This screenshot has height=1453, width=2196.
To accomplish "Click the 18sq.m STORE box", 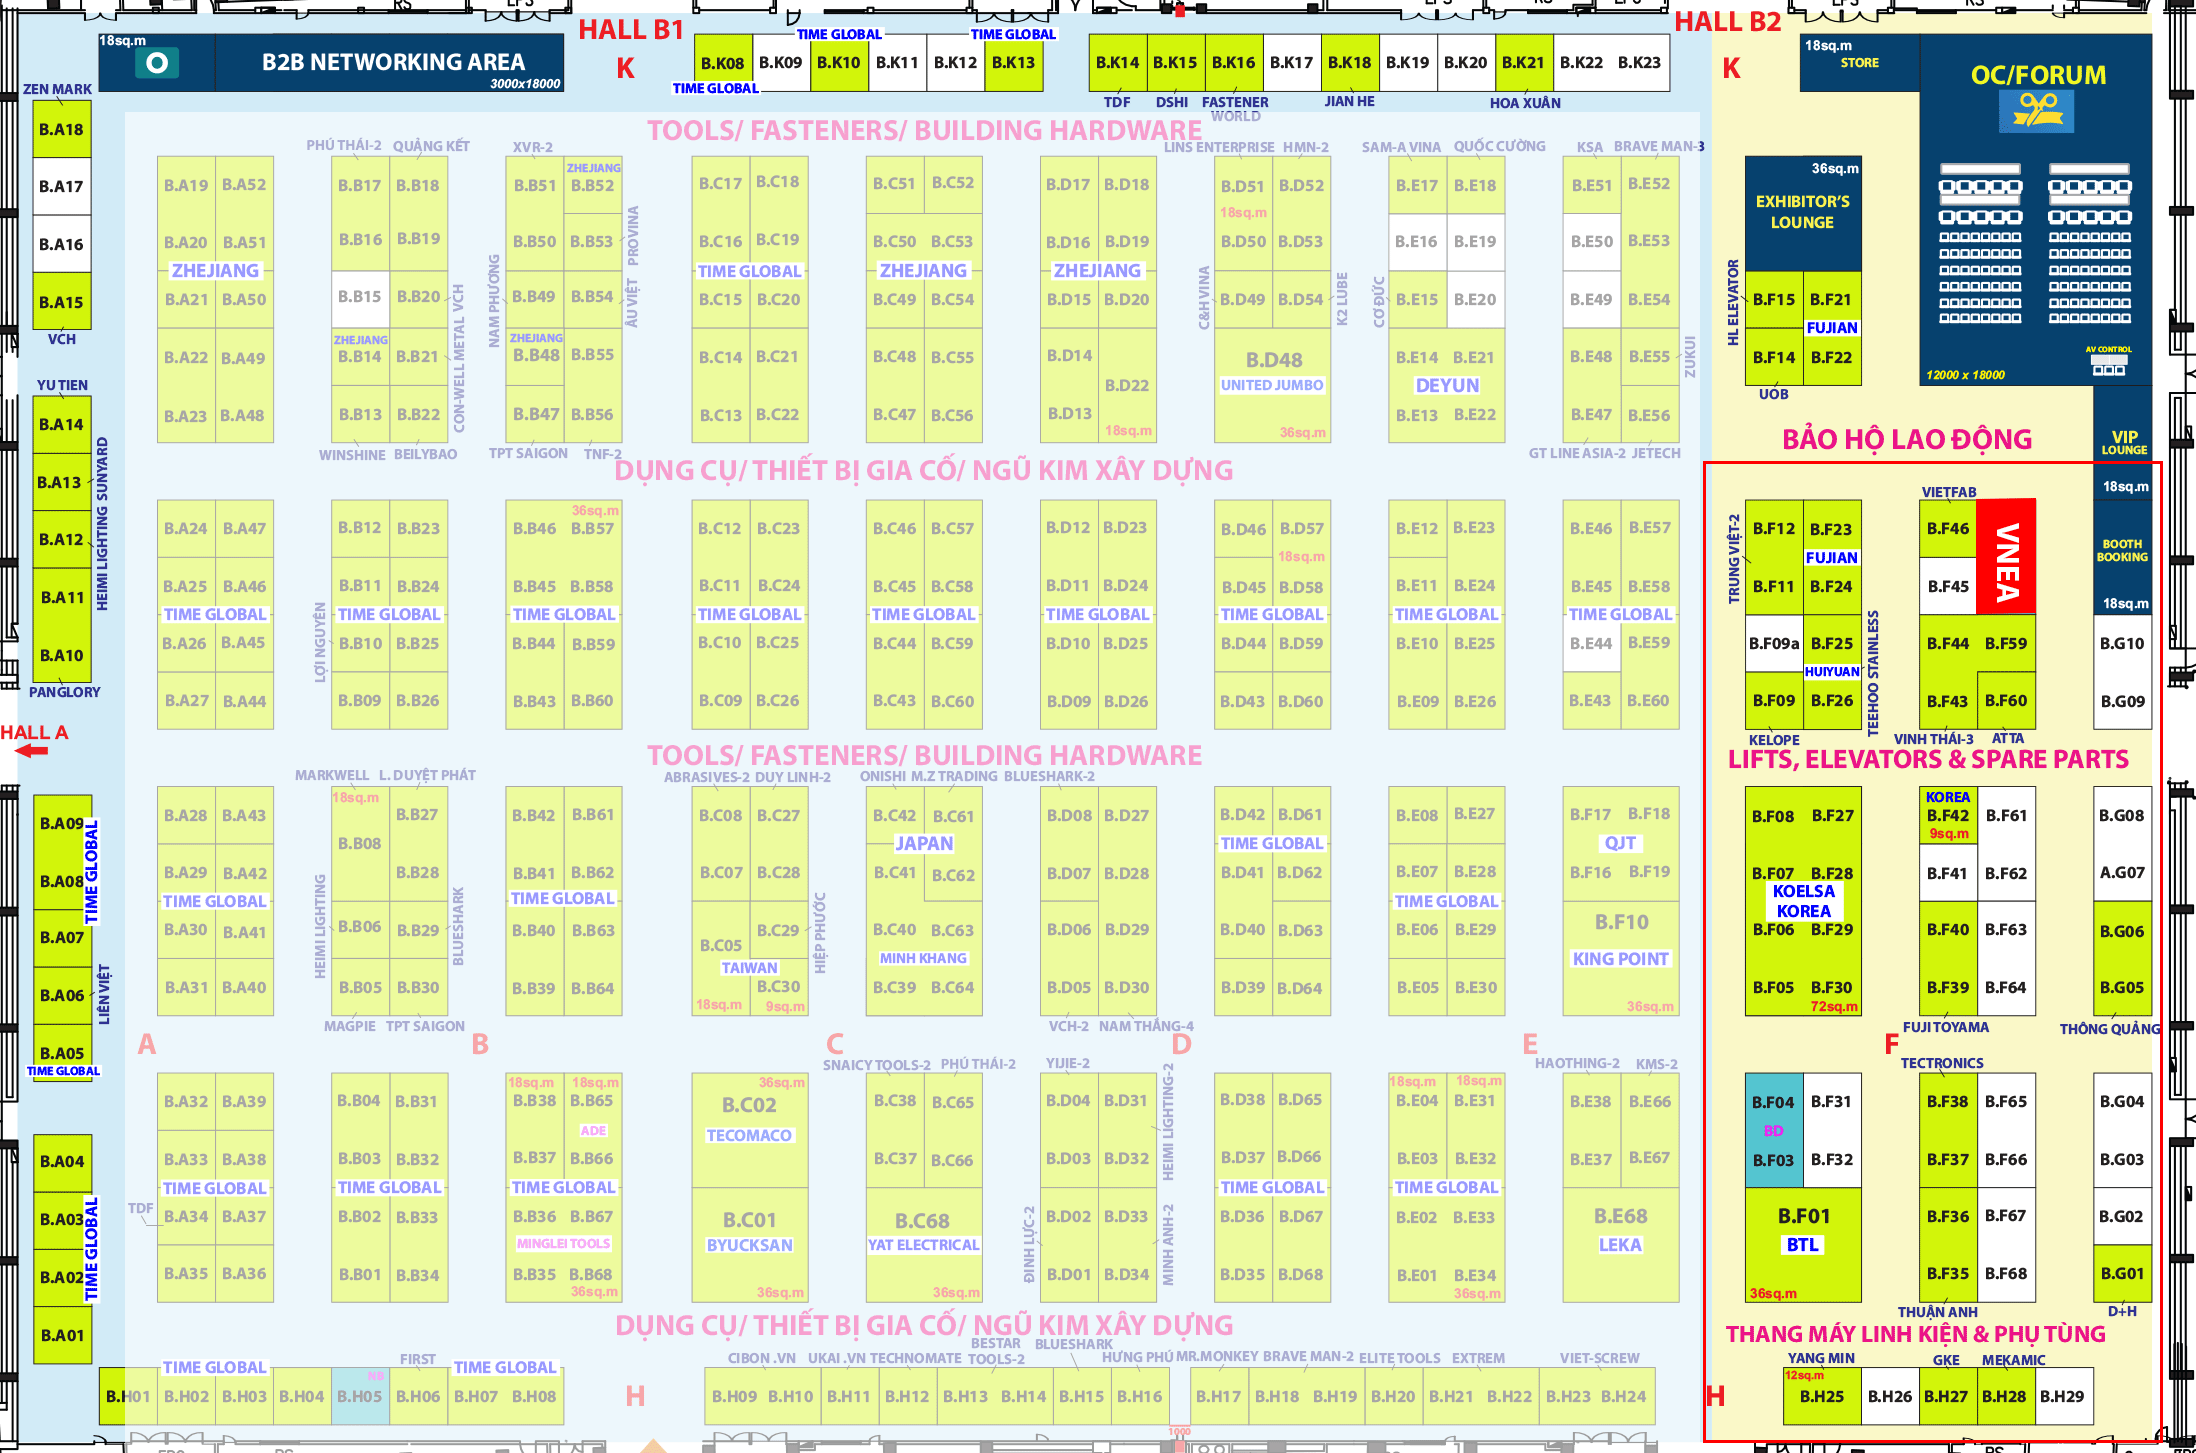I will tap(1858, 63).
